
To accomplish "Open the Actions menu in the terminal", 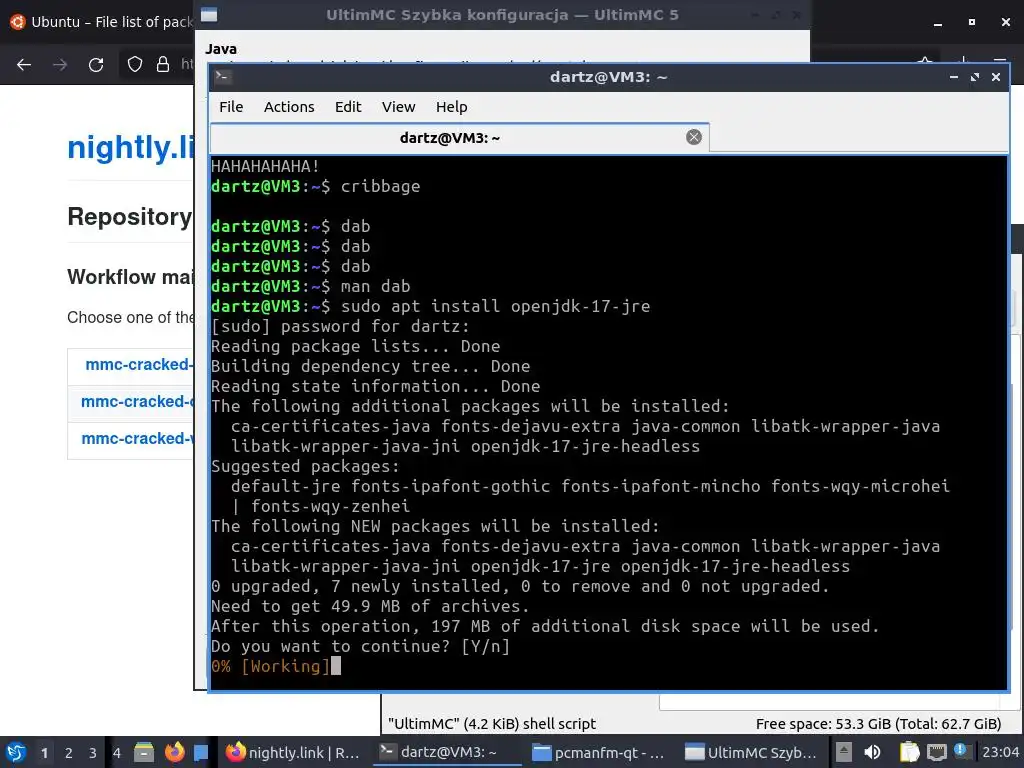I will pos(289,106).
